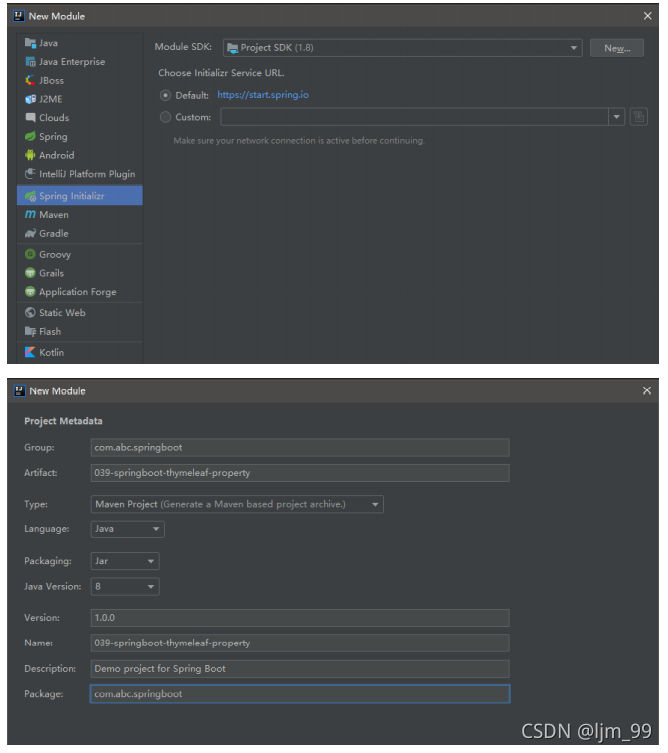Select Static Web in the module list

pyautogui.click(x=80, y=313)
